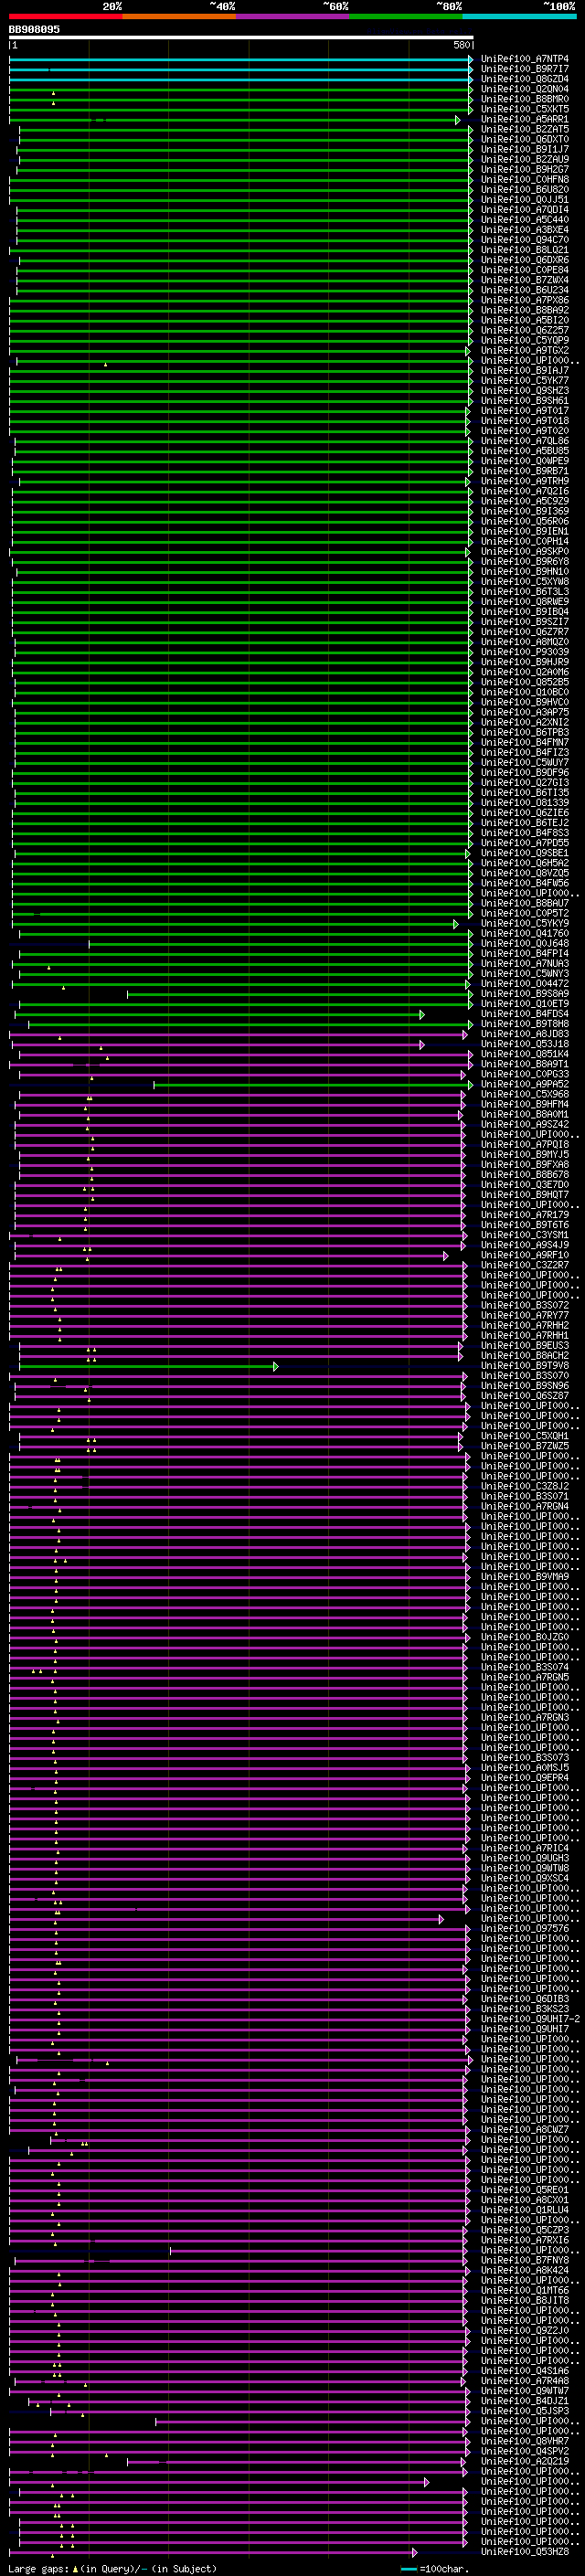Select hit label UniRef100_A3BXE4
Screen dimensions: 585x2576
pos(525,230)
